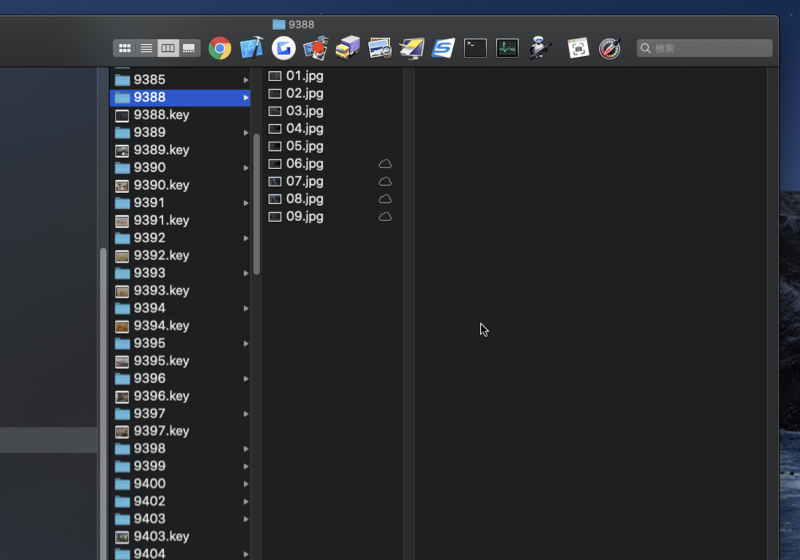Image resolution: width=800 pixels, height=560 pixels.
Task: Select file 02.jpg
Action: (305, 93)
